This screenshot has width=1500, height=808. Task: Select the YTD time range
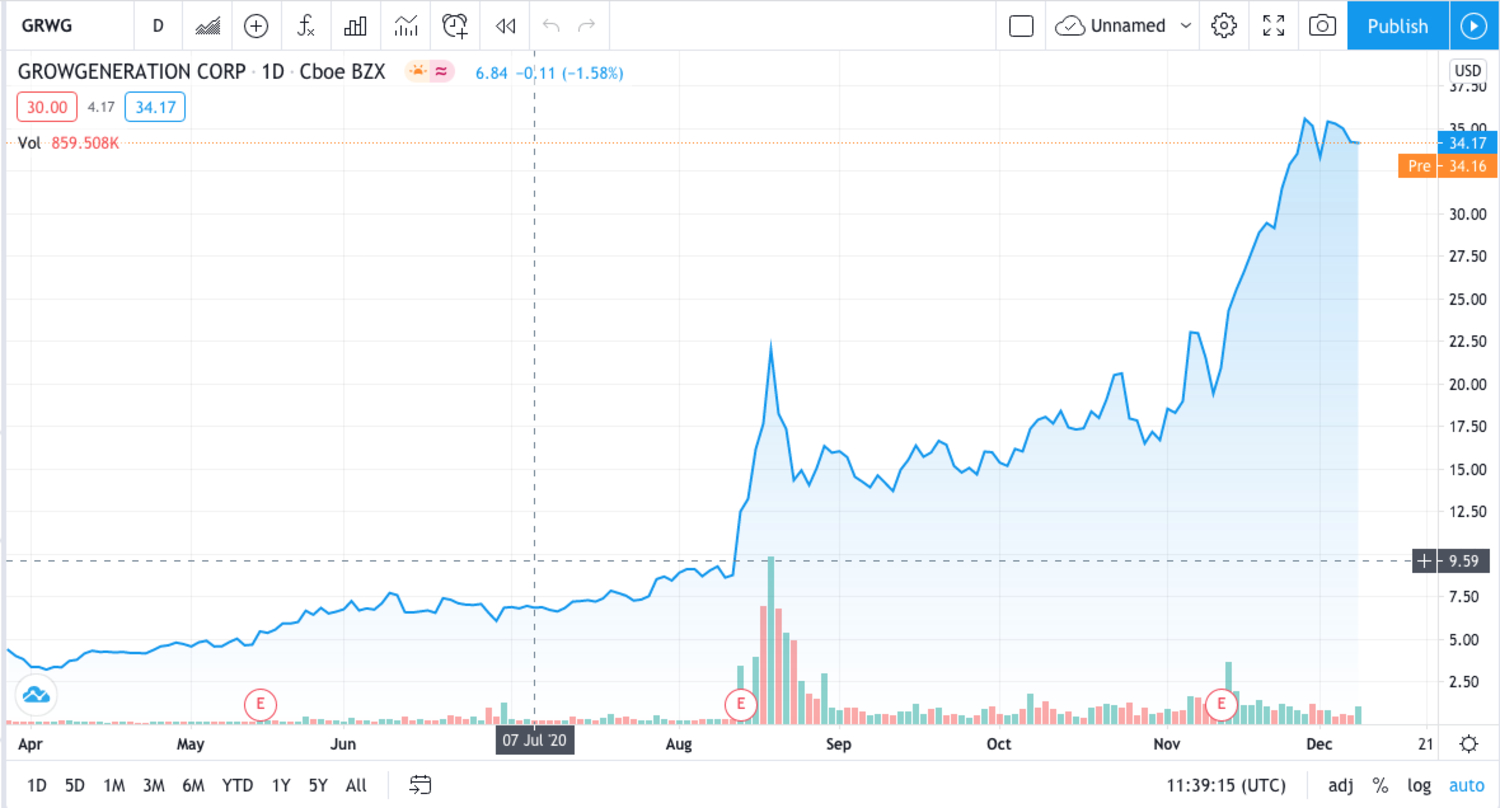[x=237, y=785]
